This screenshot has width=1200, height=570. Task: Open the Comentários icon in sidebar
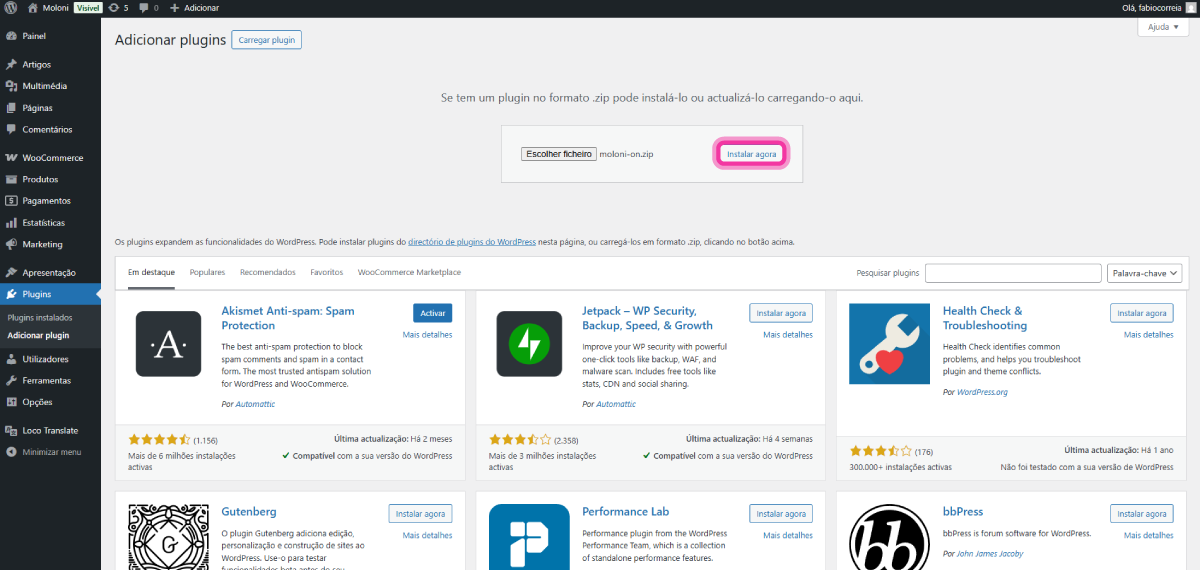(x=11, y=129)
